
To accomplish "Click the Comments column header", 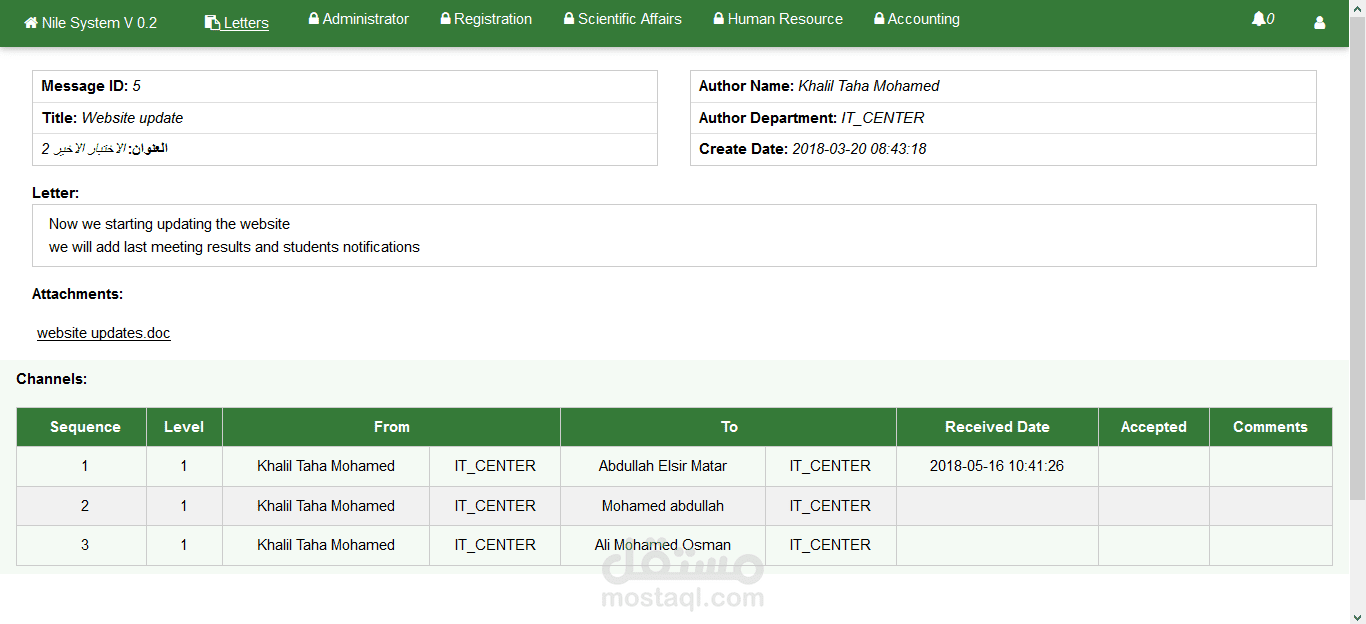I will point(1270,427).
